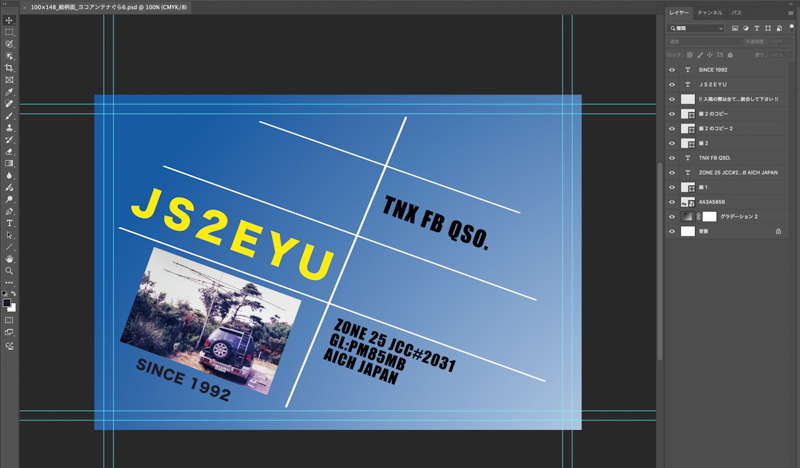Click the lock icon on the 背景 layer
The width and height of the screenshot is (800, 468).
(778, 231)
